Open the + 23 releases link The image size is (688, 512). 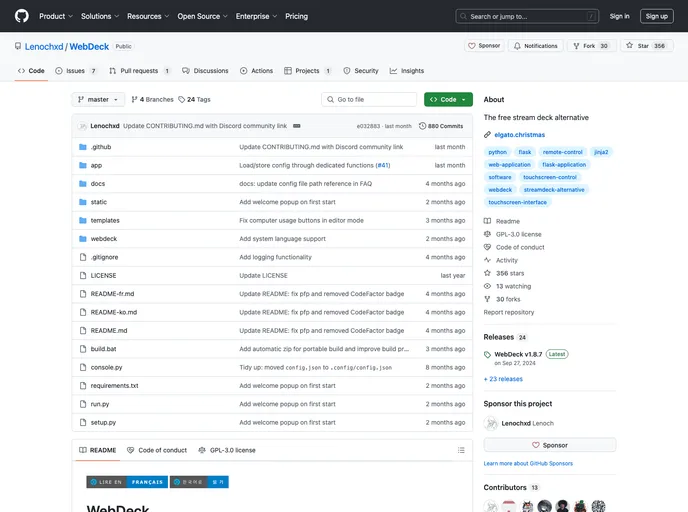point(503,379)
